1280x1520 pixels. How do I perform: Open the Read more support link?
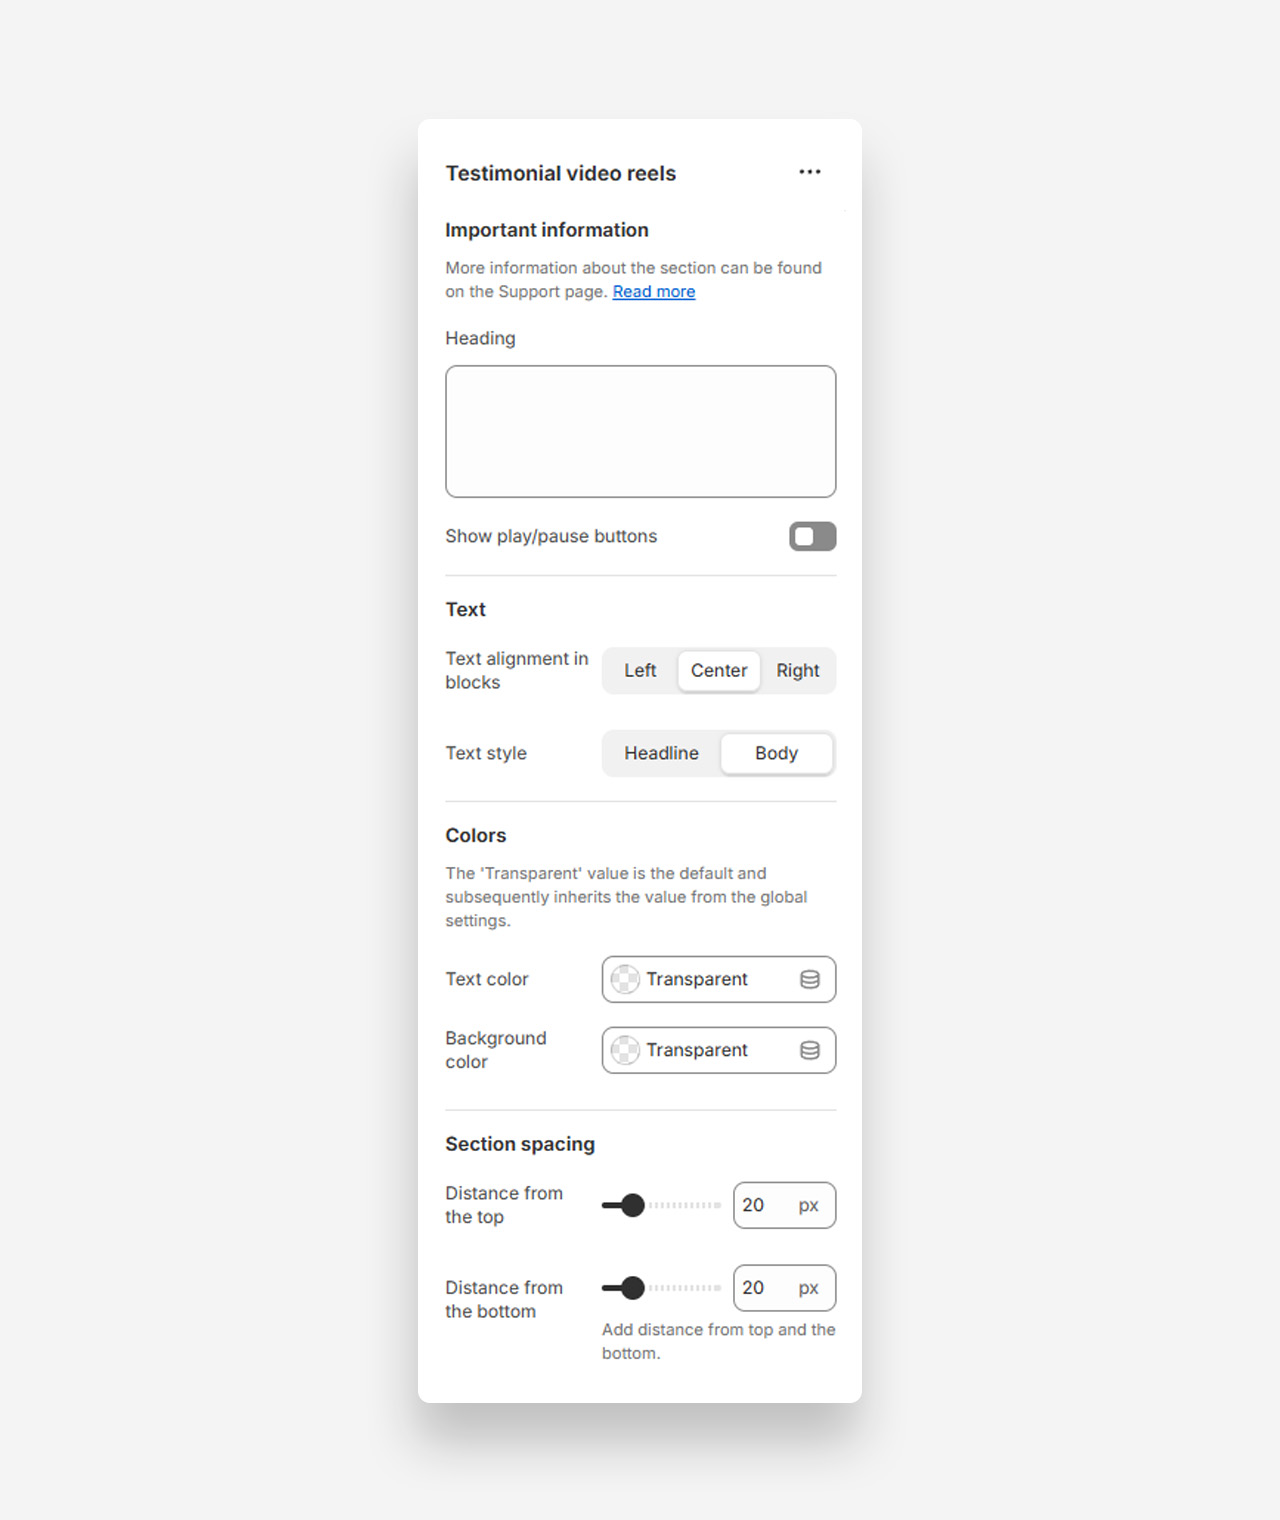point(653,292)
